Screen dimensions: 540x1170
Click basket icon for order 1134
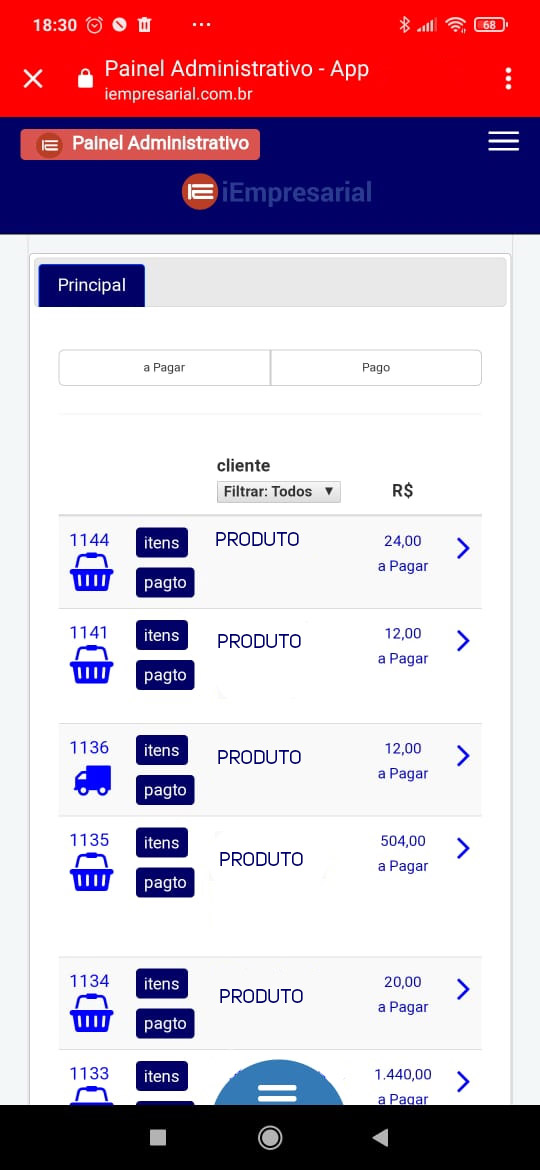point(91,1013)
